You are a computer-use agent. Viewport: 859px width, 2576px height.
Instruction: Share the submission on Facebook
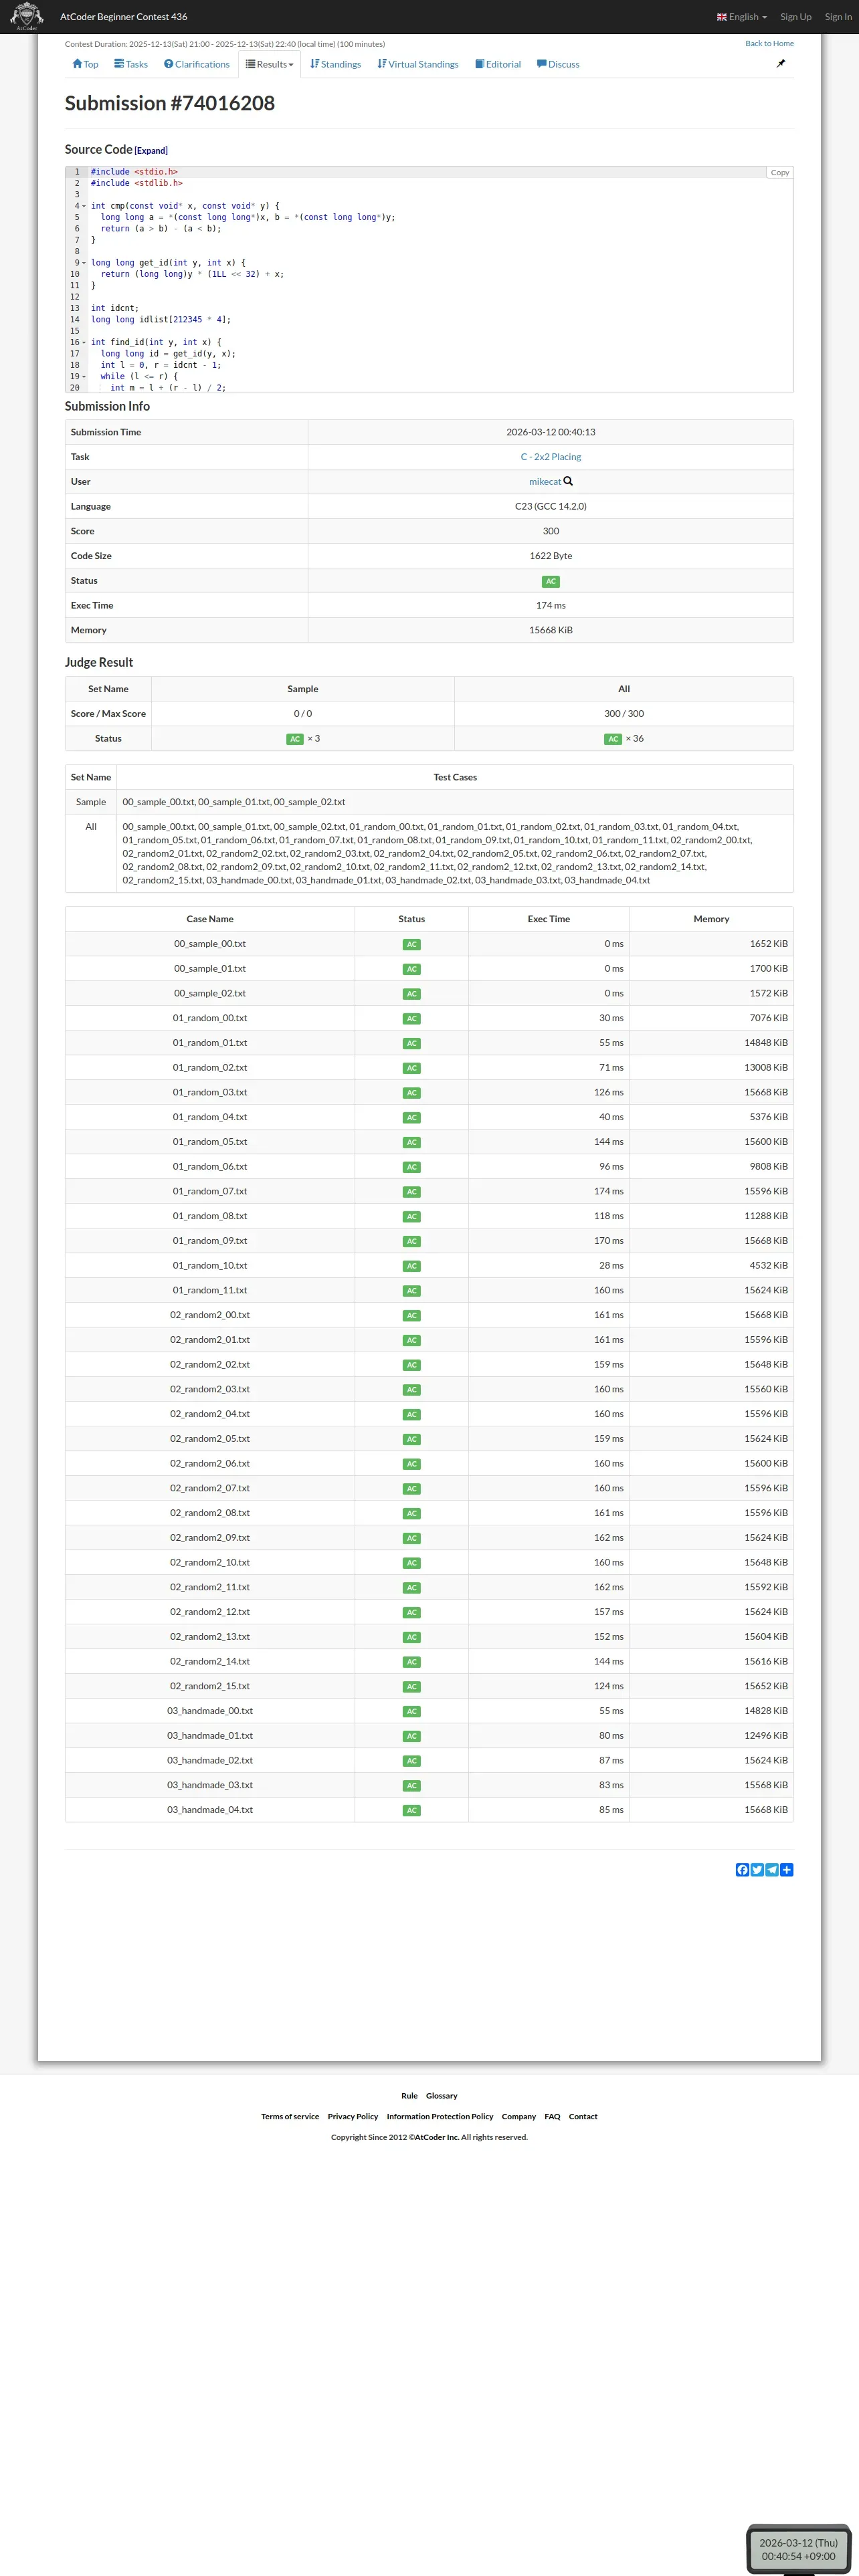click(742, 1870)
